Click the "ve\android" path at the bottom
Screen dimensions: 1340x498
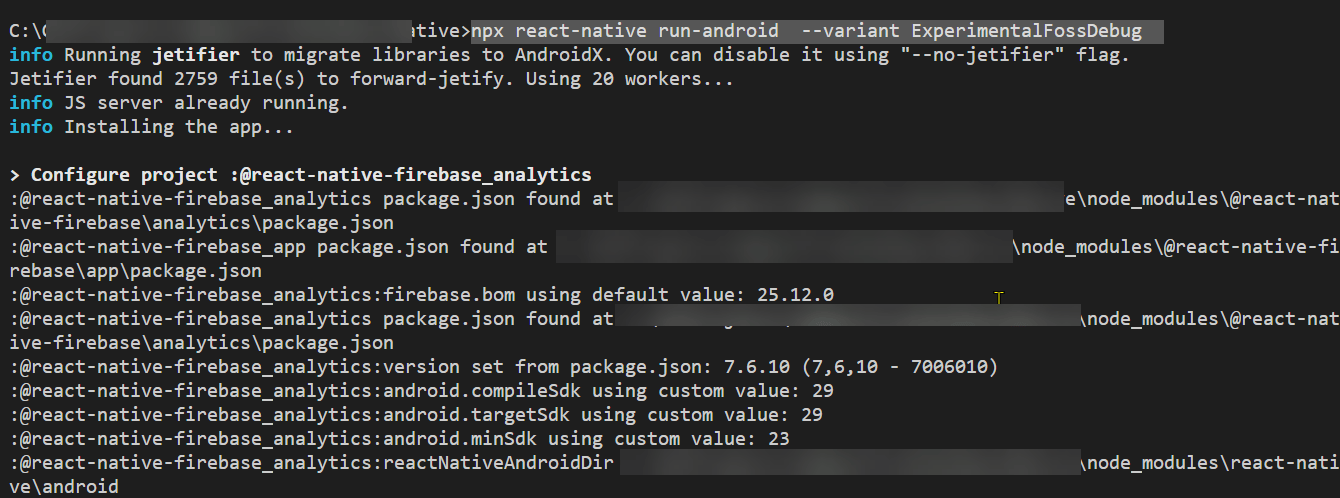(64, 487)
